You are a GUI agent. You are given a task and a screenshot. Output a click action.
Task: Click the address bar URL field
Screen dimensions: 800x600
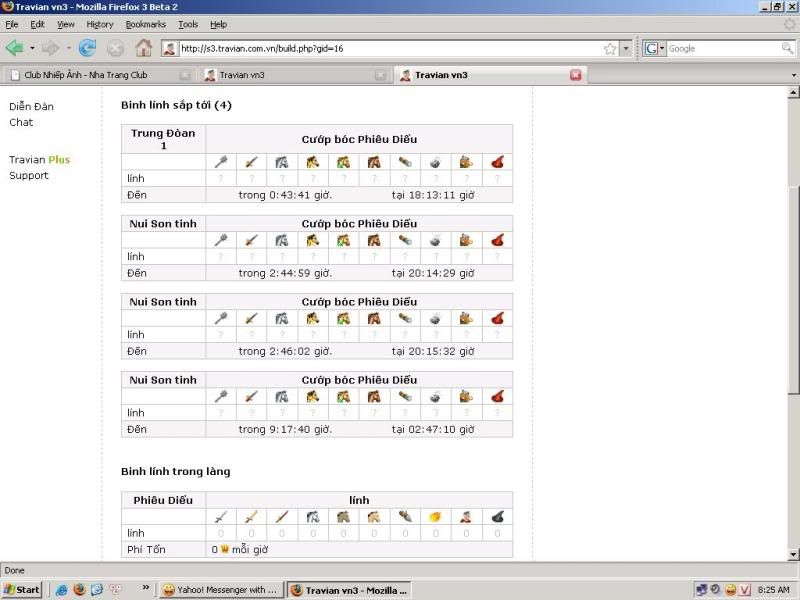pos(390,48)
